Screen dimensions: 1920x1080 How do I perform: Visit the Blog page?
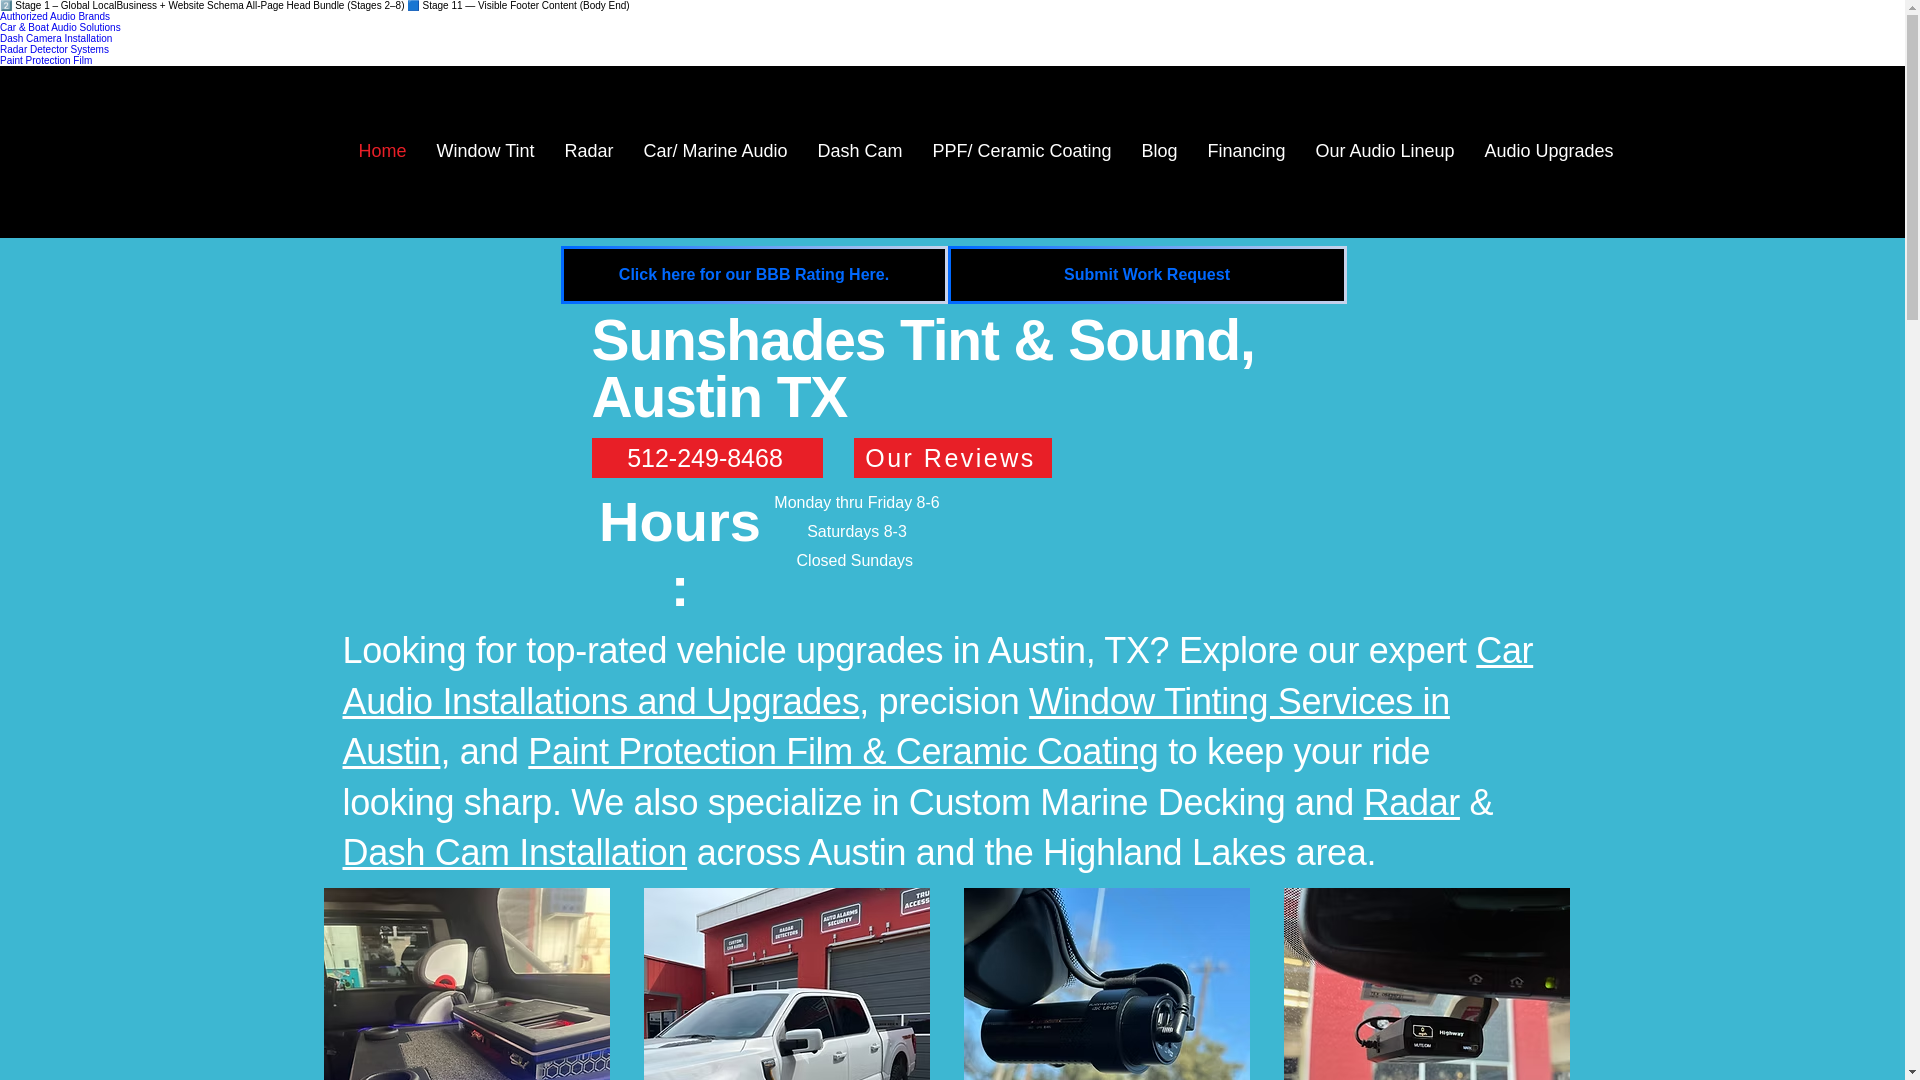pyautogui.click(x=1158, y=151)
